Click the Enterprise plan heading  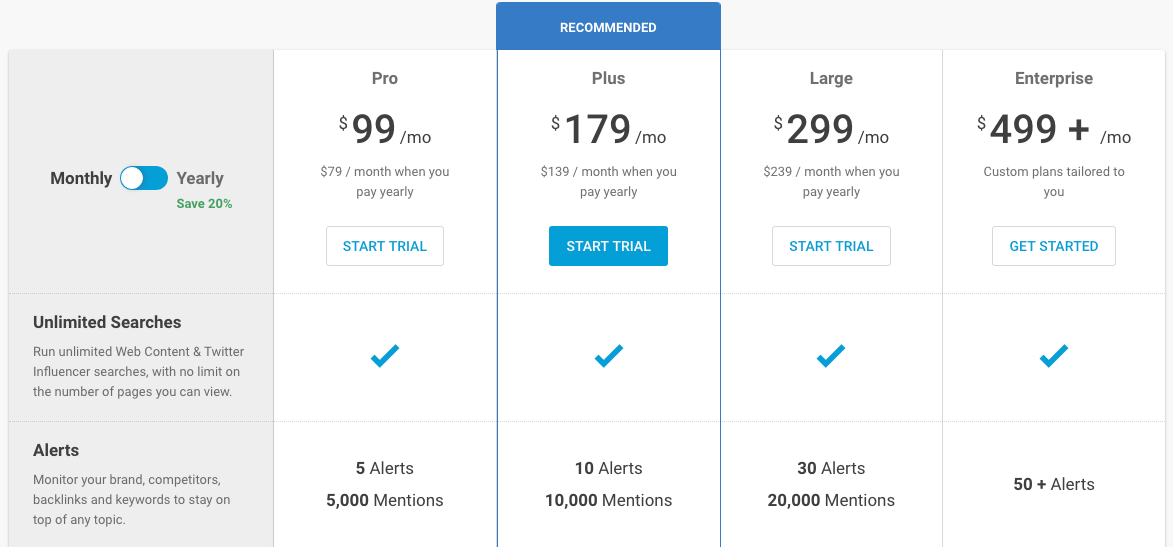pos(1054,78)
